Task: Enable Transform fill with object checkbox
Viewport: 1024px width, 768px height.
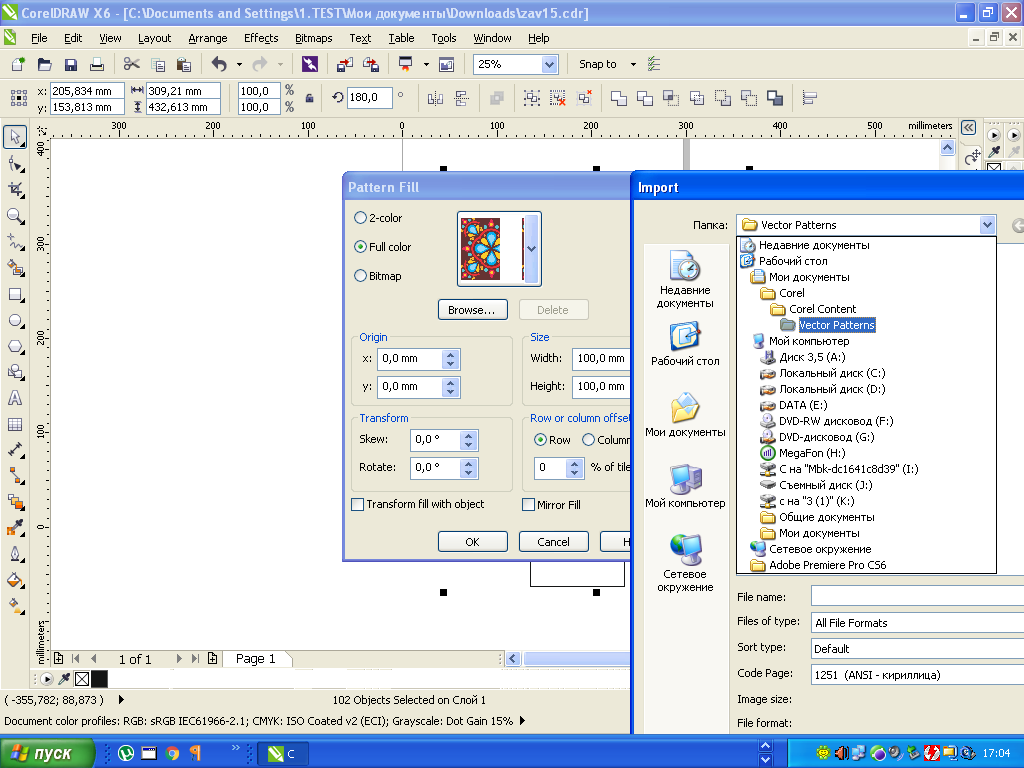Action: point(358,504)
